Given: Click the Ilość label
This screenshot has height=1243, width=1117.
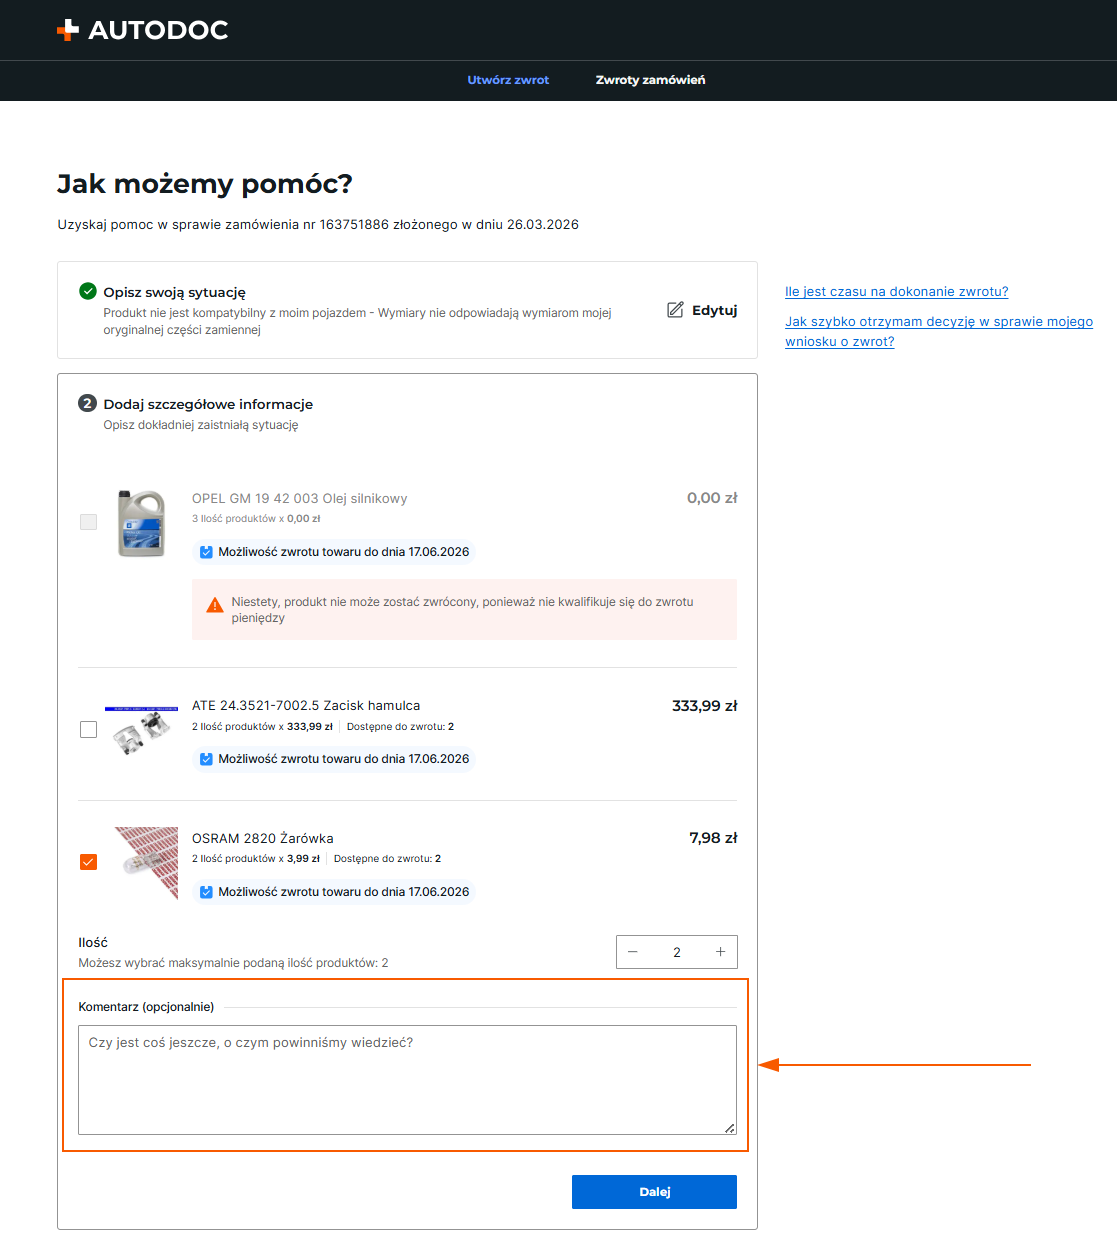Looking at the screenshot, I should (93, 943).
